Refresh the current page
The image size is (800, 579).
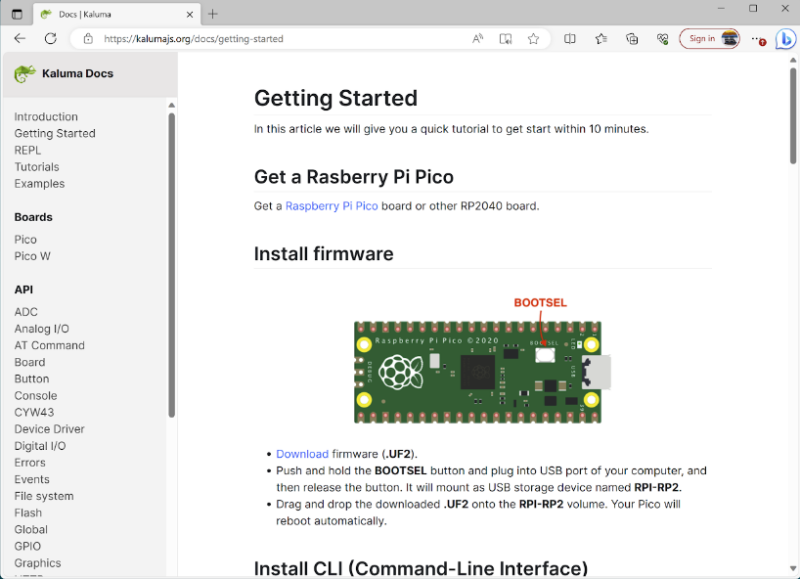[x=50, y=38]
